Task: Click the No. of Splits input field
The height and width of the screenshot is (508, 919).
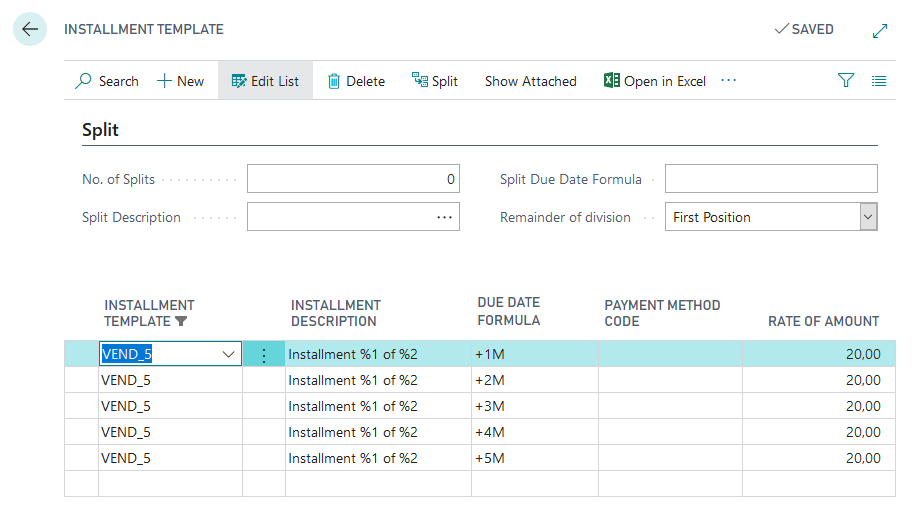Action: coord(352,179)
